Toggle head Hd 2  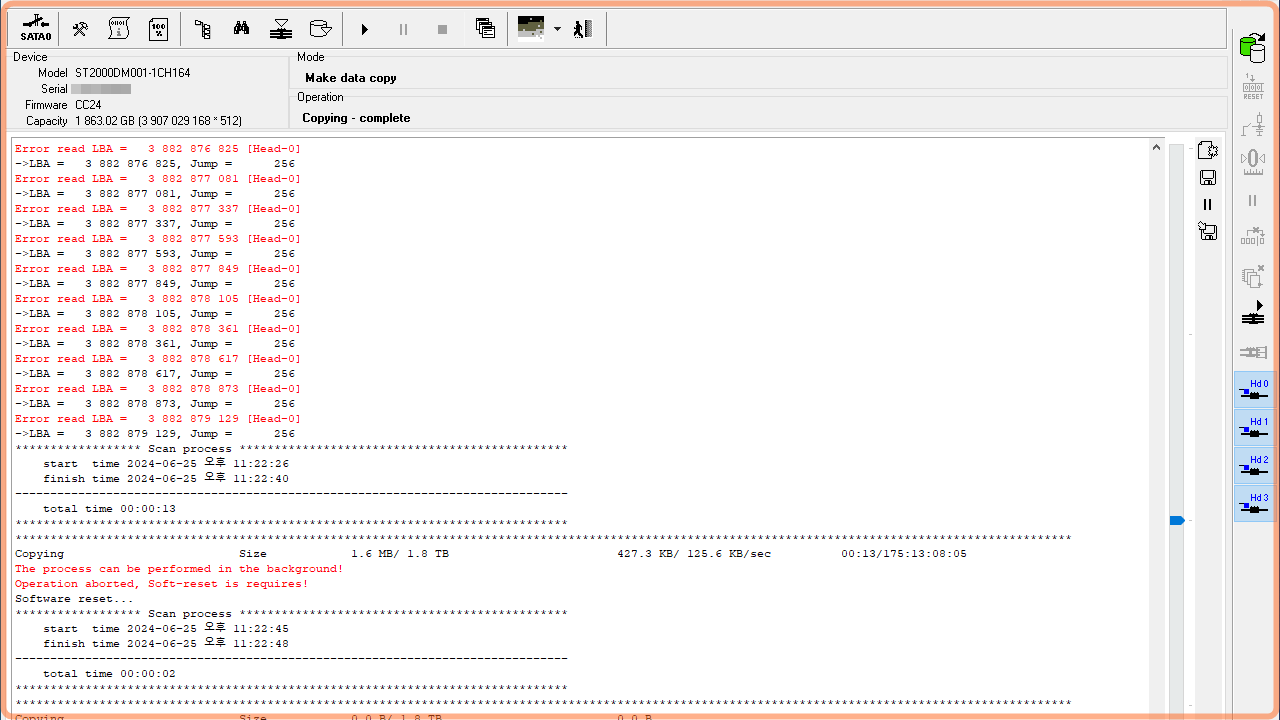[1254, 466]
